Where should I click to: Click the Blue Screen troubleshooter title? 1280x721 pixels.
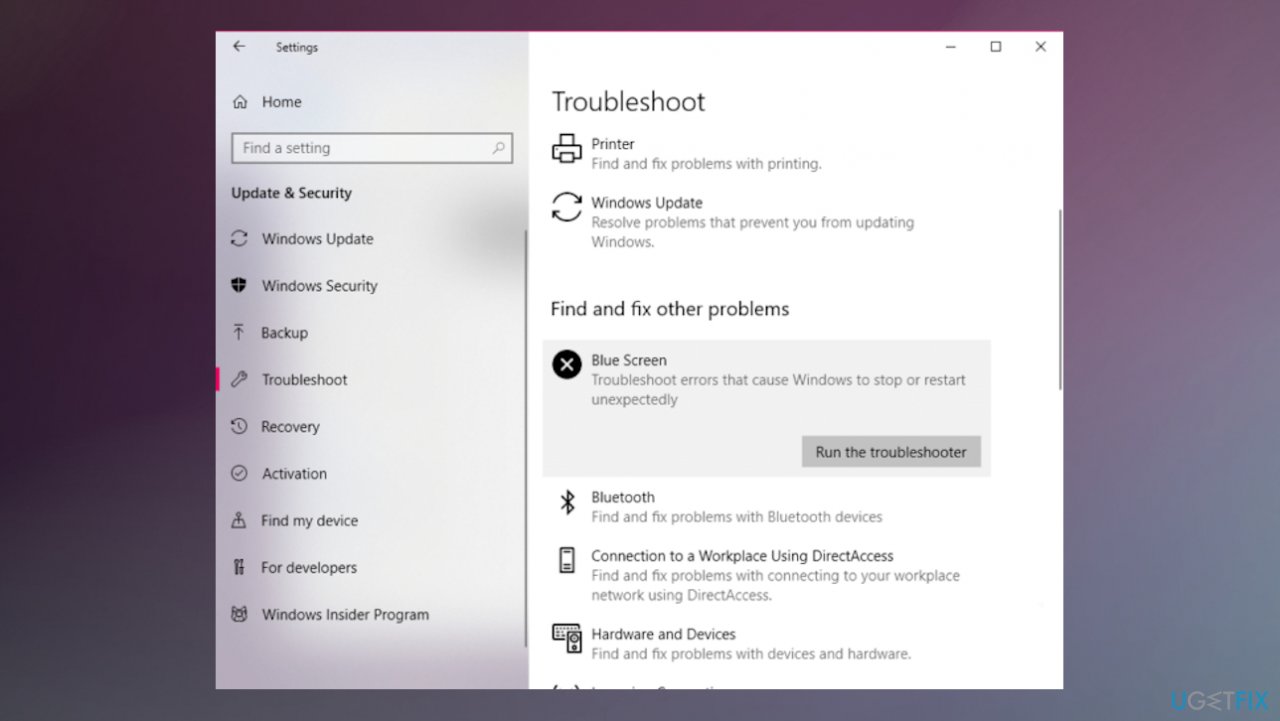pos(629,360)
